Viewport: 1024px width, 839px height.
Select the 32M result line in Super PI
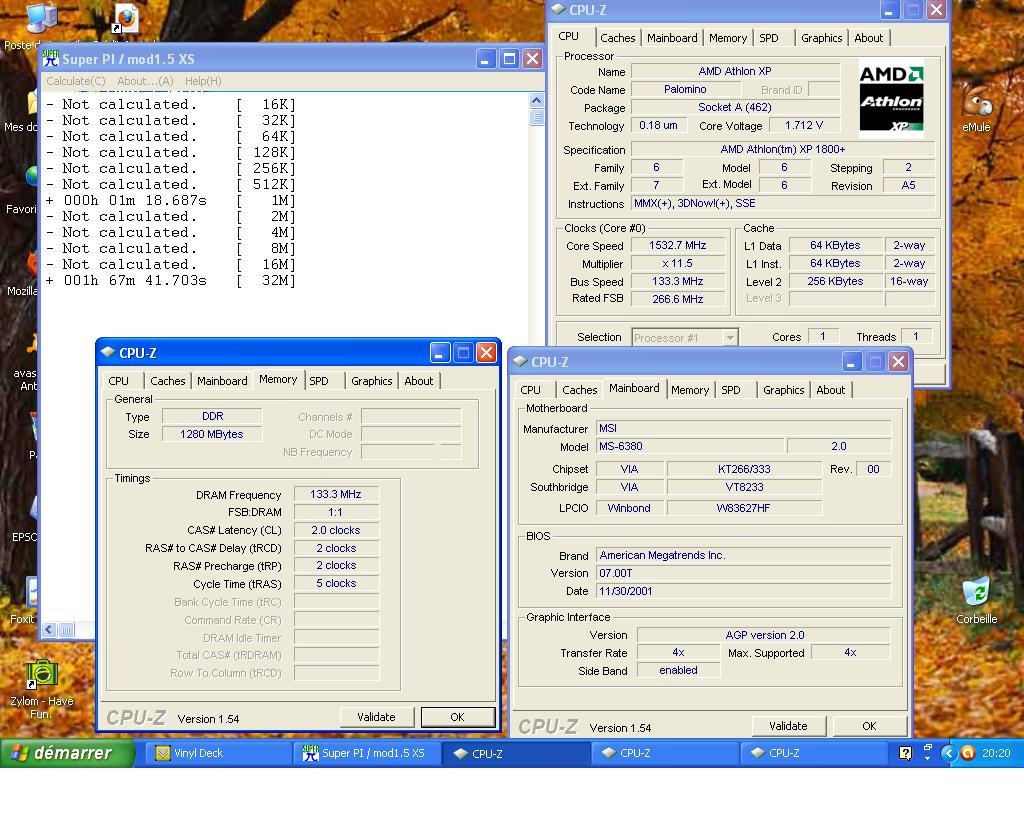click(171, 281)
